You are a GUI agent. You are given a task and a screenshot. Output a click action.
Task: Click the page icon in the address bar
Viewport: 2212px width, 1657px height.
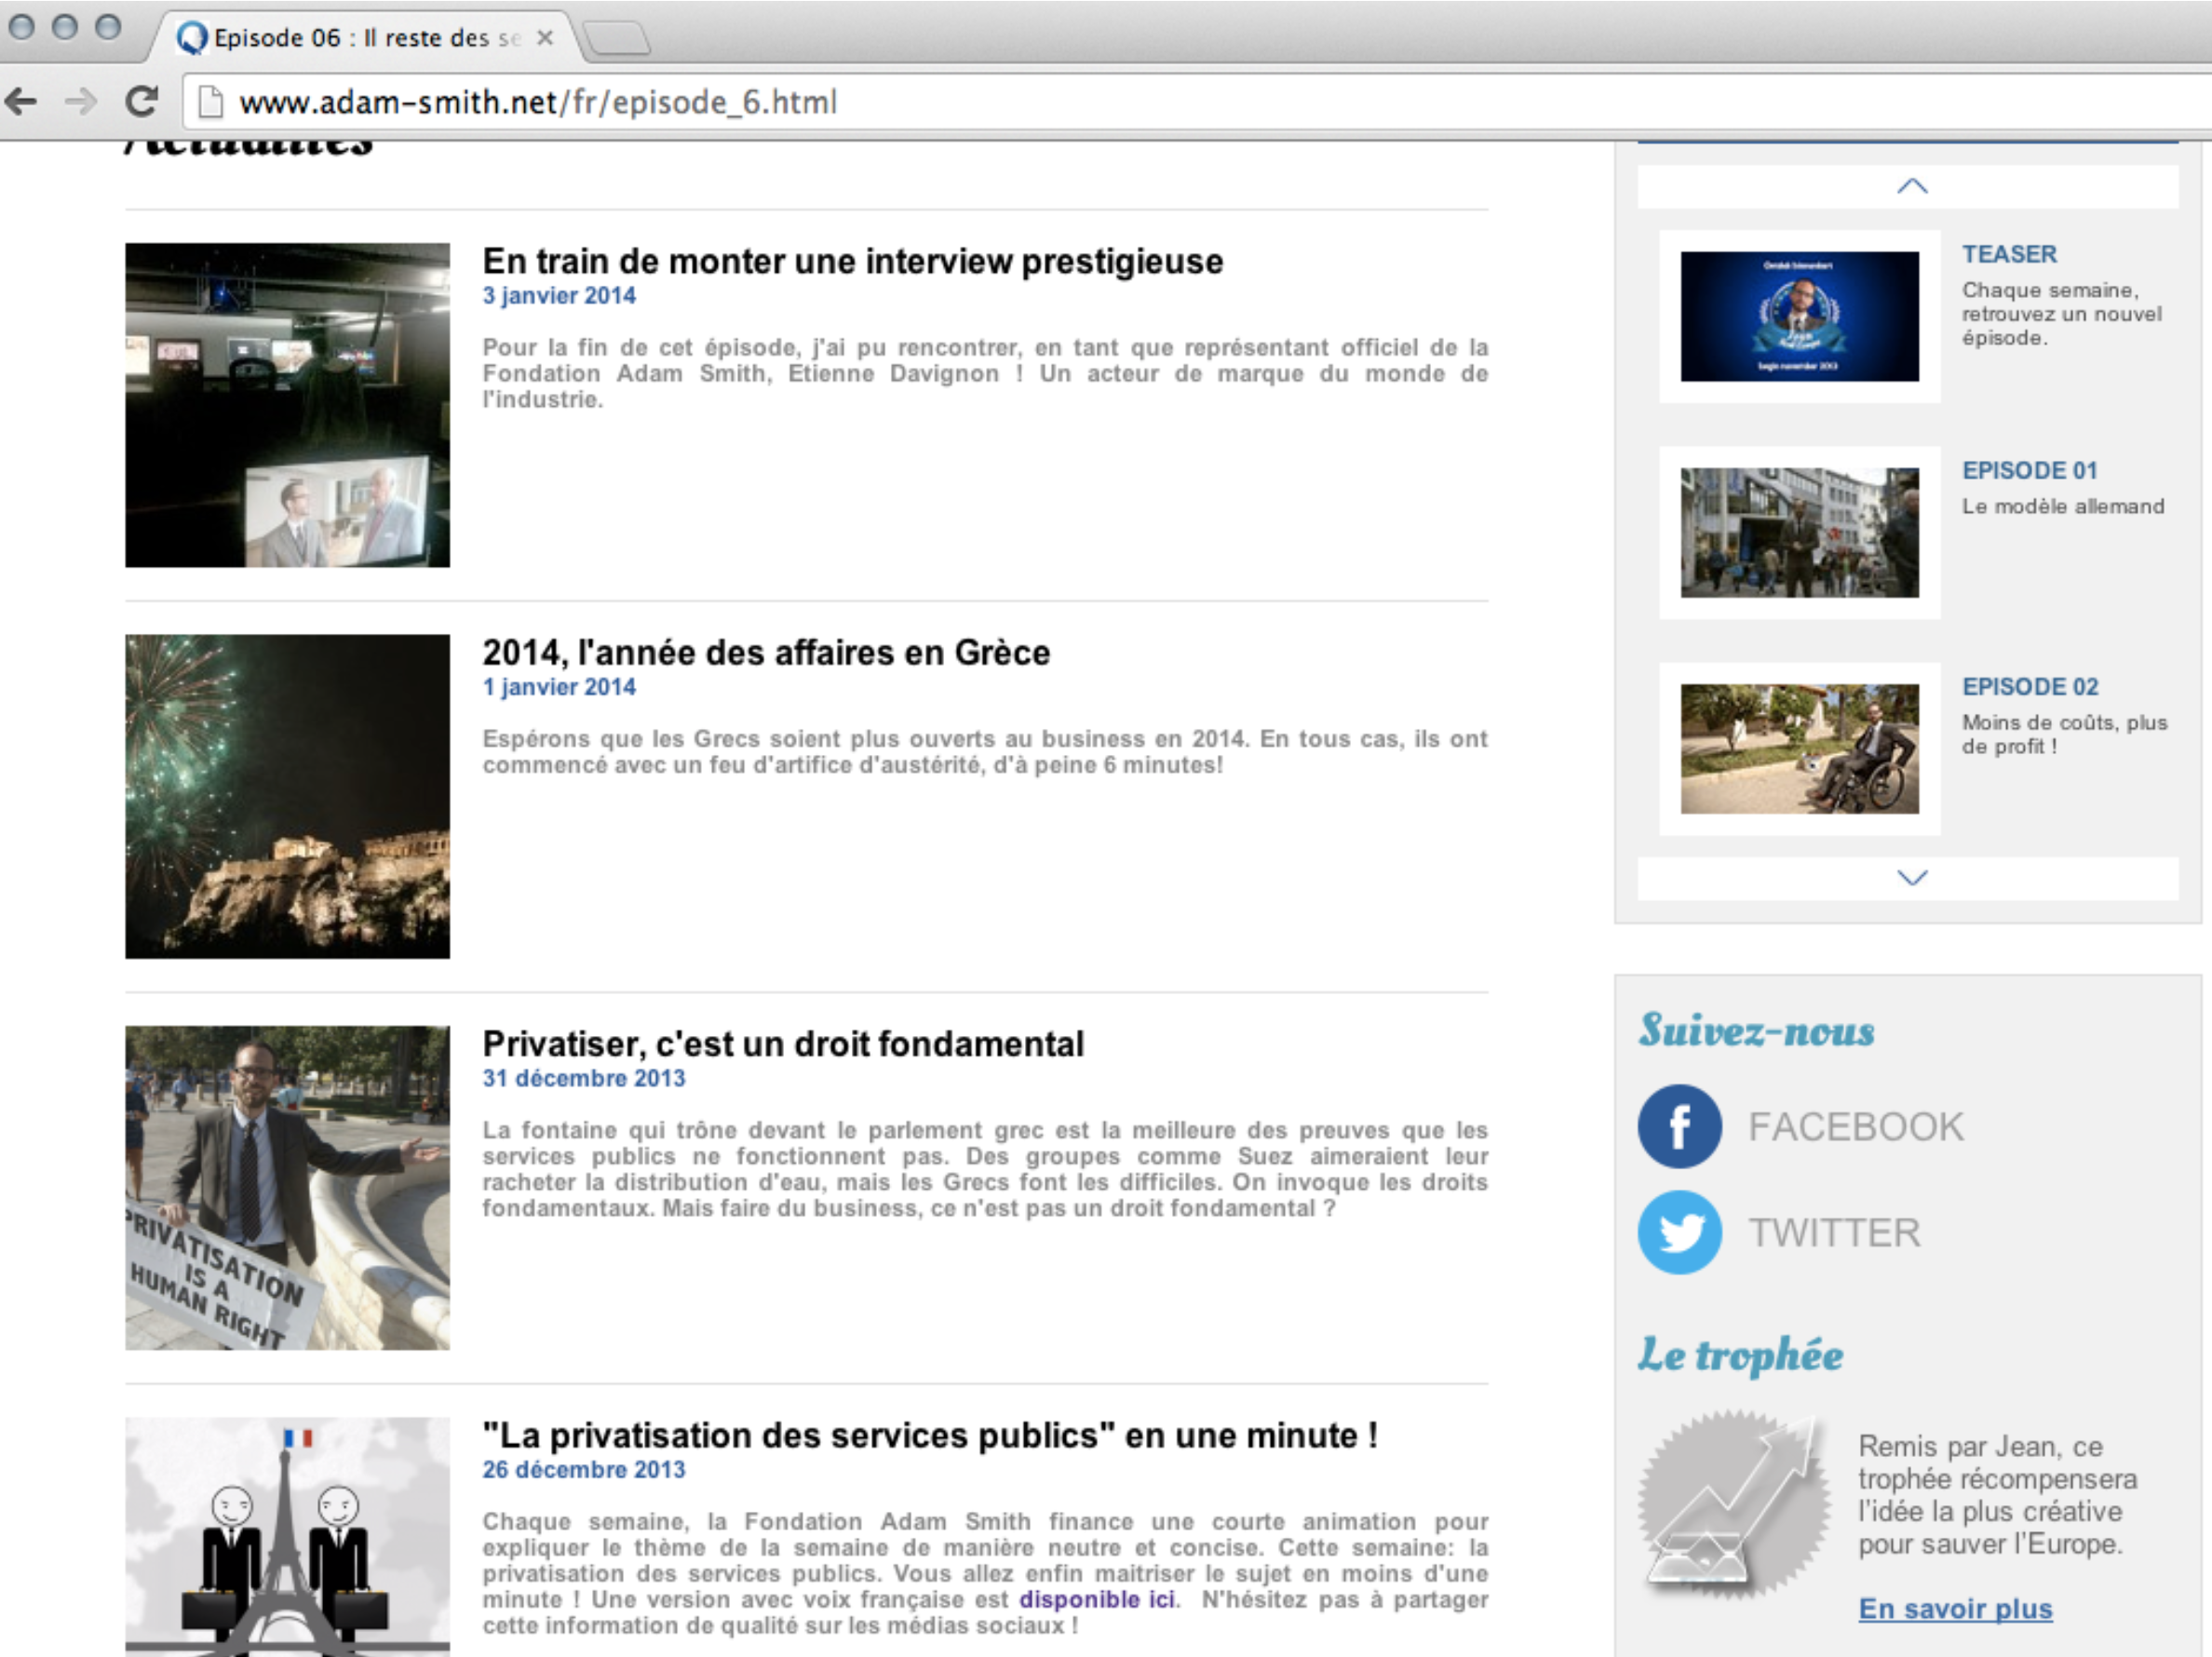[x=209, y=102]
